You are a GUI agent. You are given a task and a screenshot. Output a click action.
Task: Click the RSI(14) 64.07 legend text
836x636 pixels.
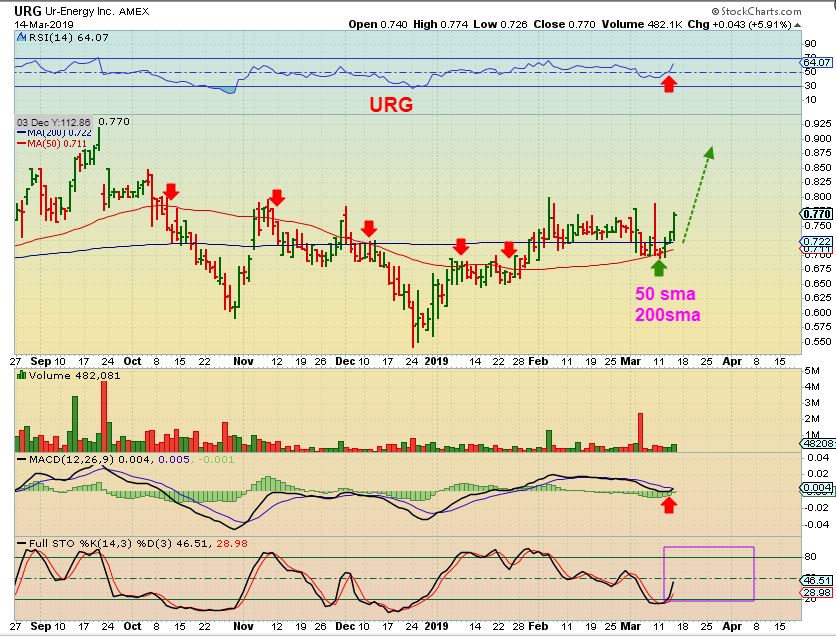click(x=68, y=38)
